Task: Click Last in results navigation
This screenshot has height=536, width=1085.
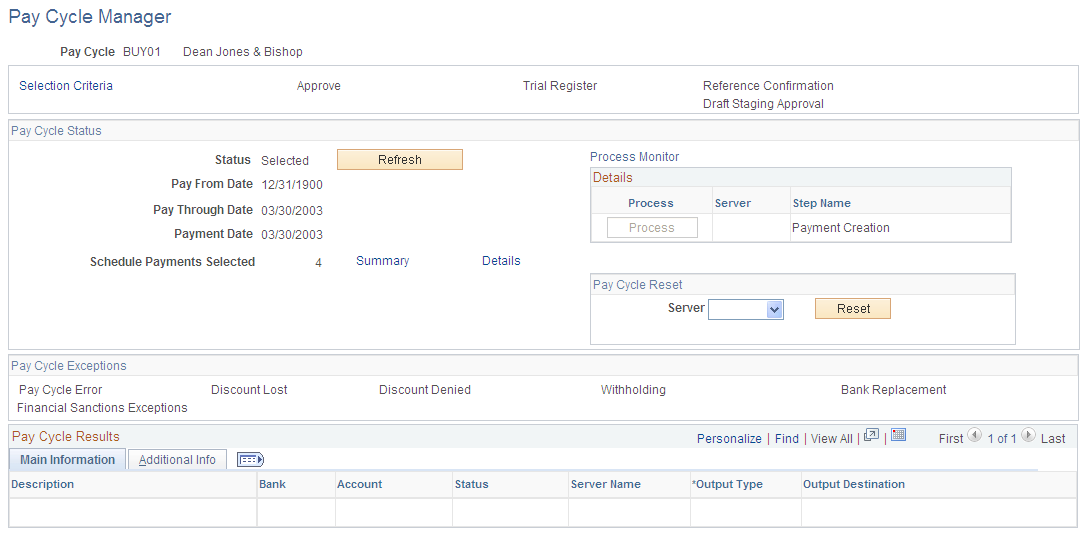Action: coord(1053,438)
